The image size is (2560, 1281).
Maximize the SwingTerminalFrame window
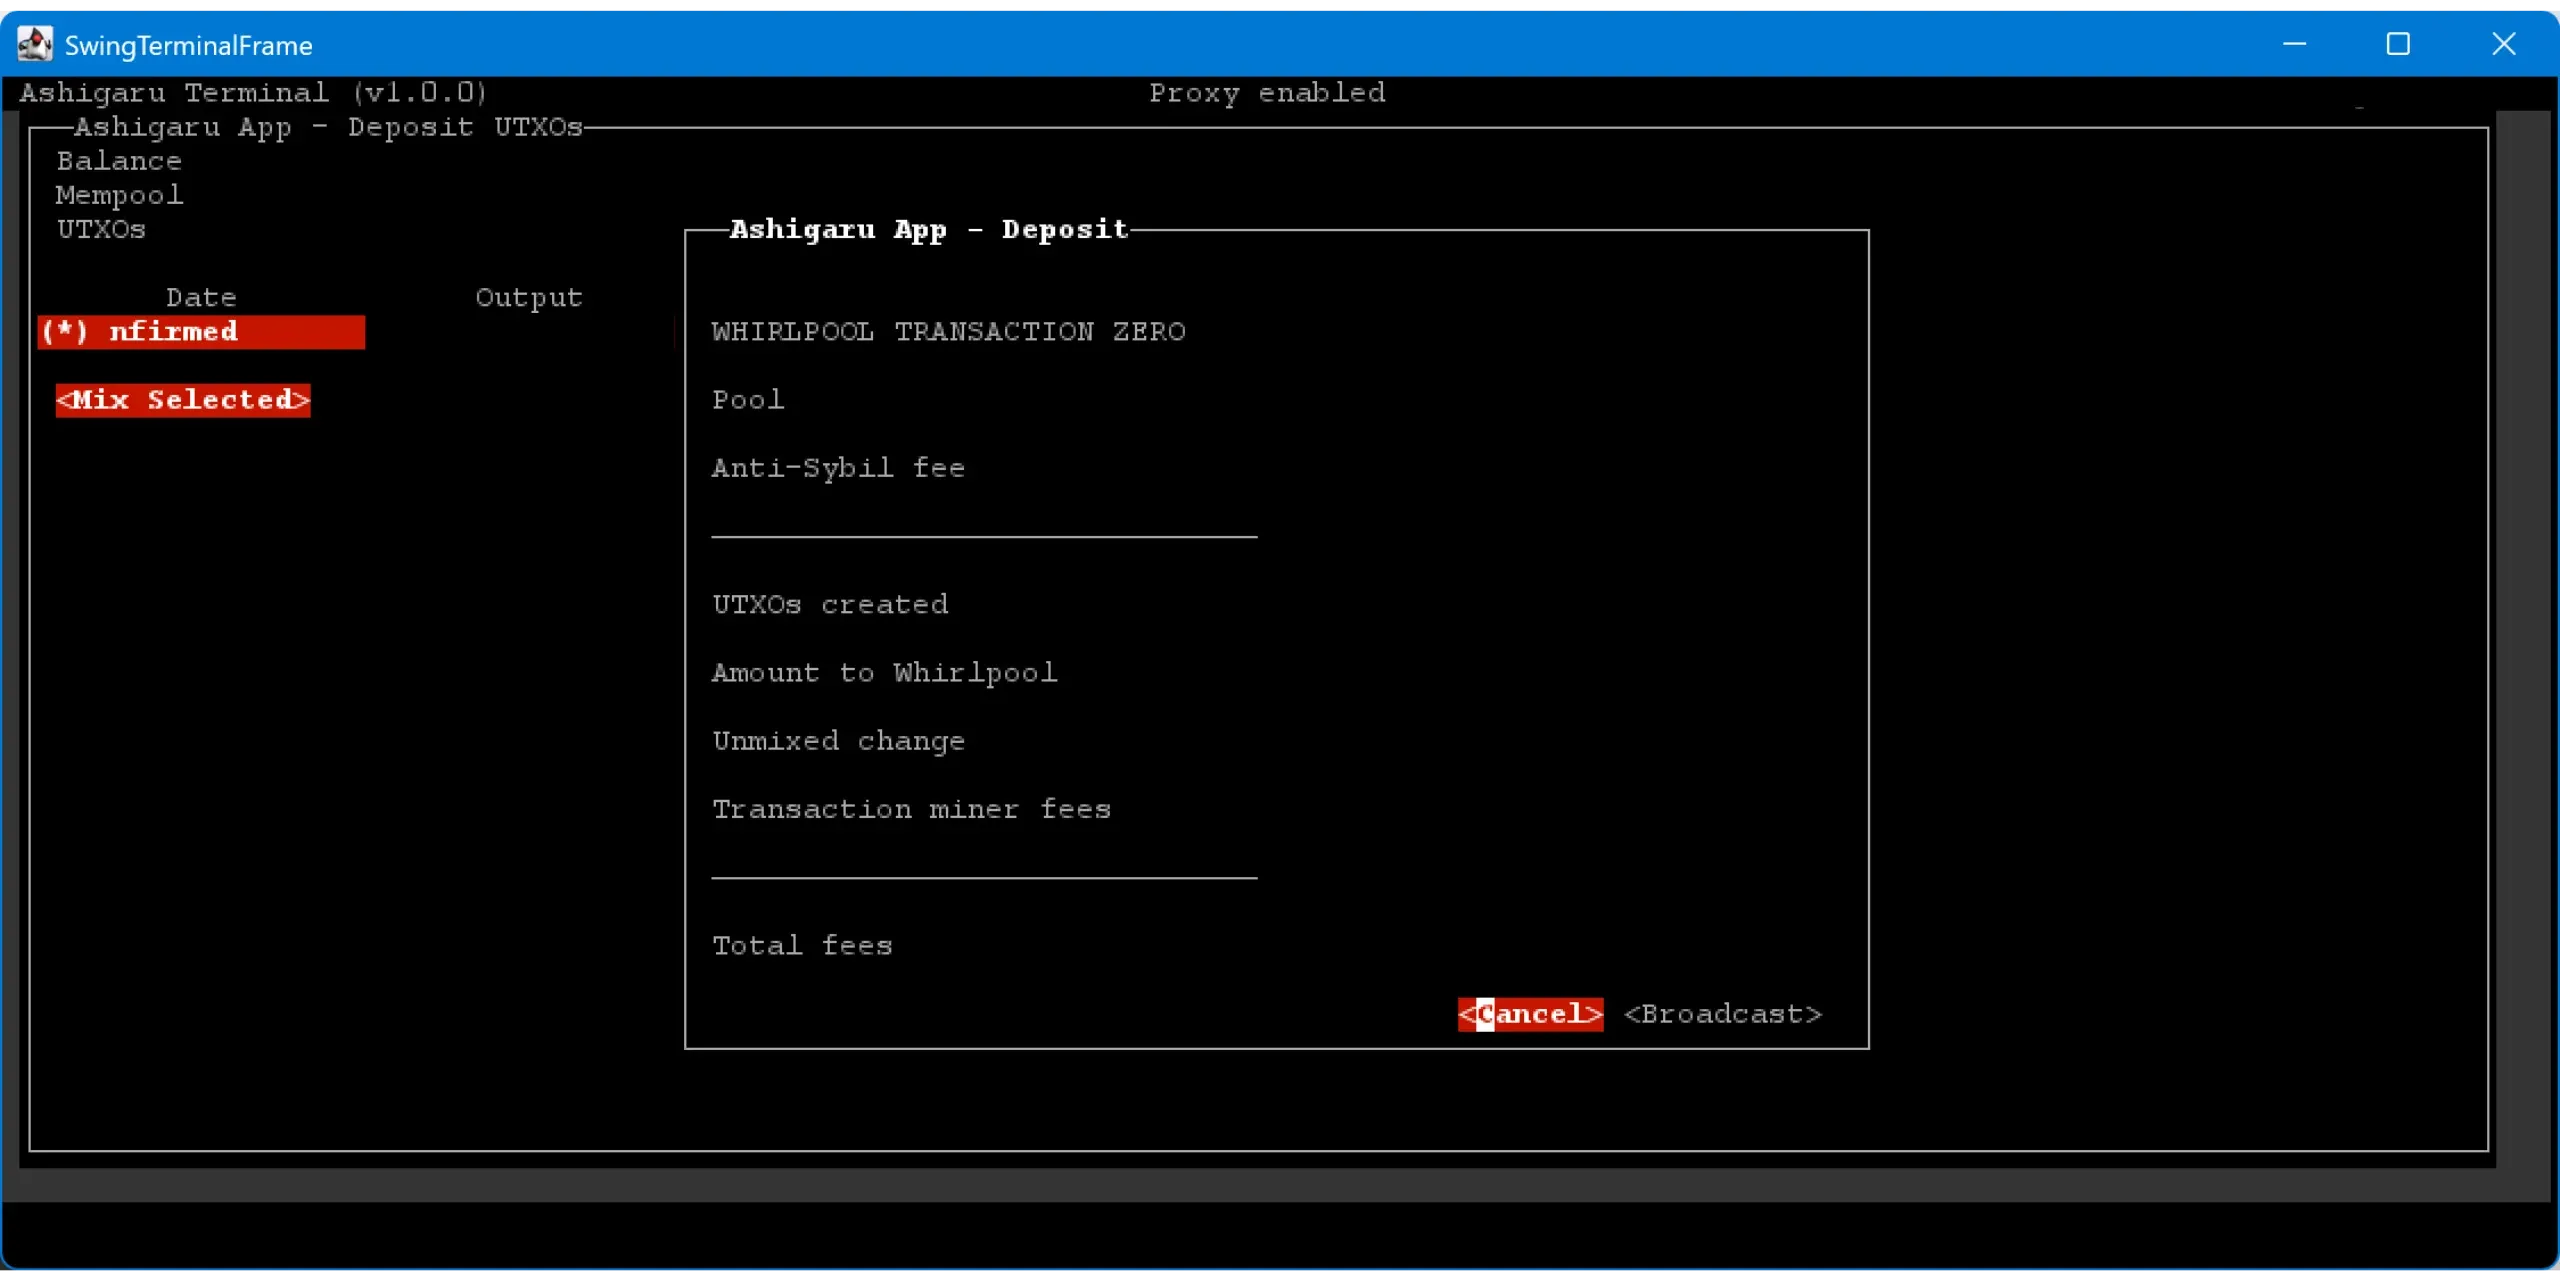2398,44
